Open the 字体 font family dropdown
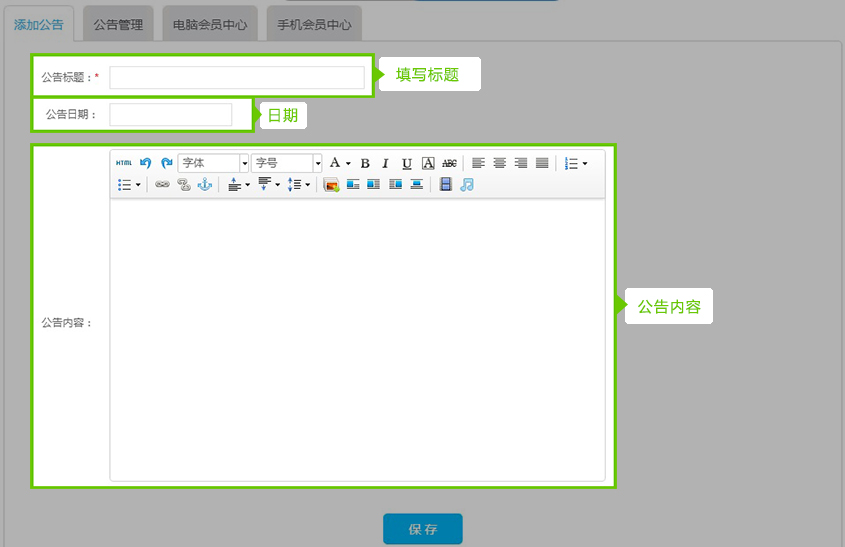 point(213,163)
